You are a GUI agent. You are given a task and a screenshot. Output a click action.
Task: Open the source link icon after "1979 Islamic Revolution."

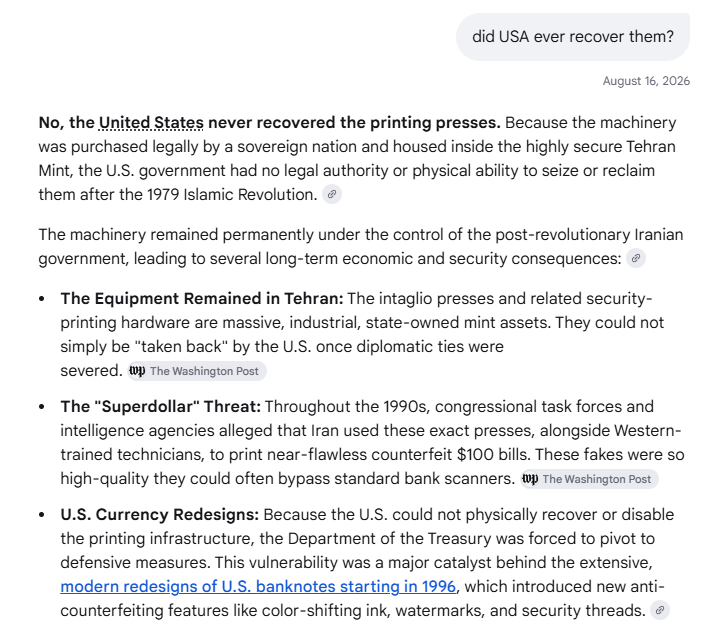point(332,194)
